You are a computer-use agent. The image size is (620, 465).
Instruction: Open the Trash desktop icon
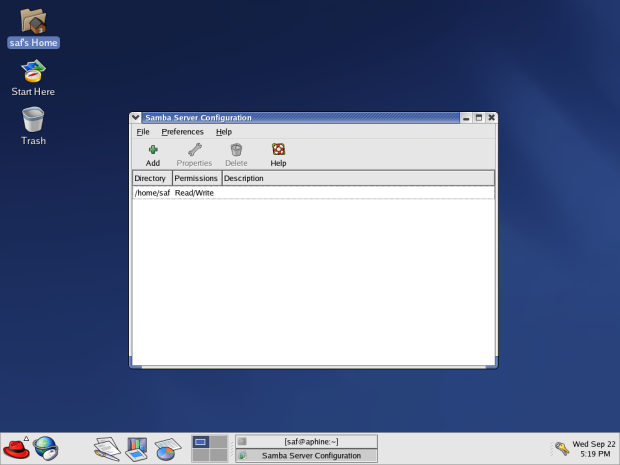point(33,126)
